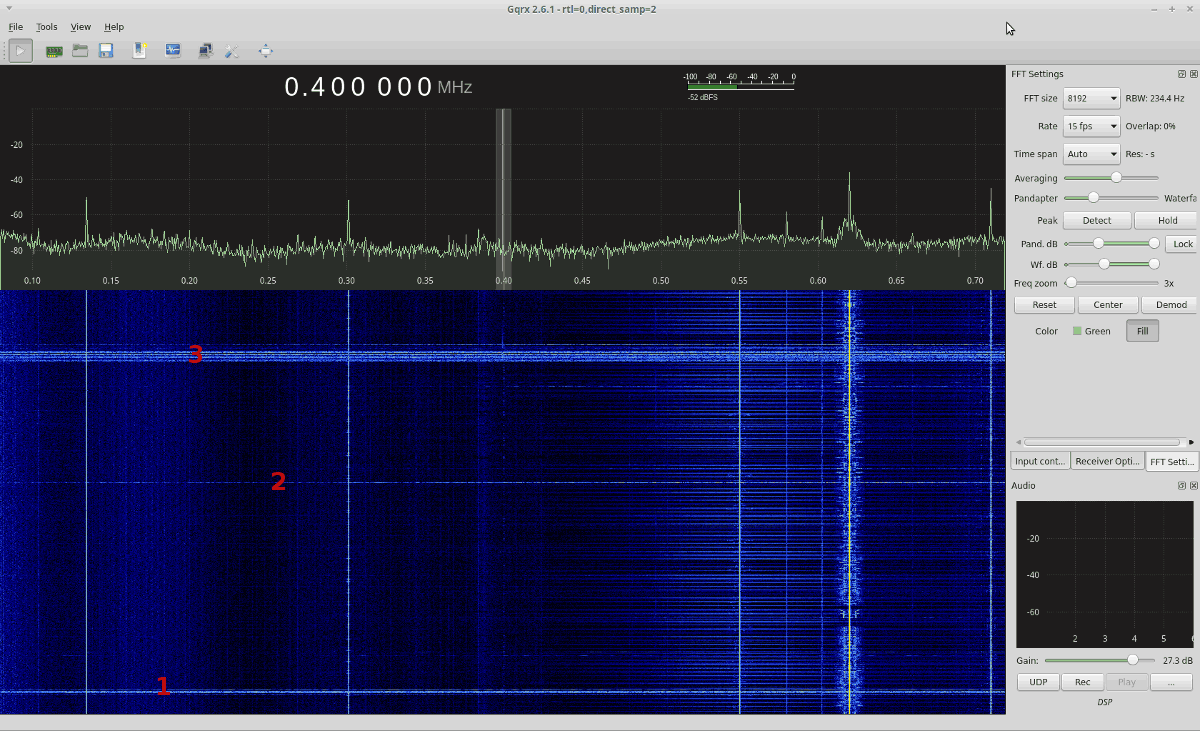Open the FFT size dropdown
This screenshot has height=731, width=1200.
1092,99
